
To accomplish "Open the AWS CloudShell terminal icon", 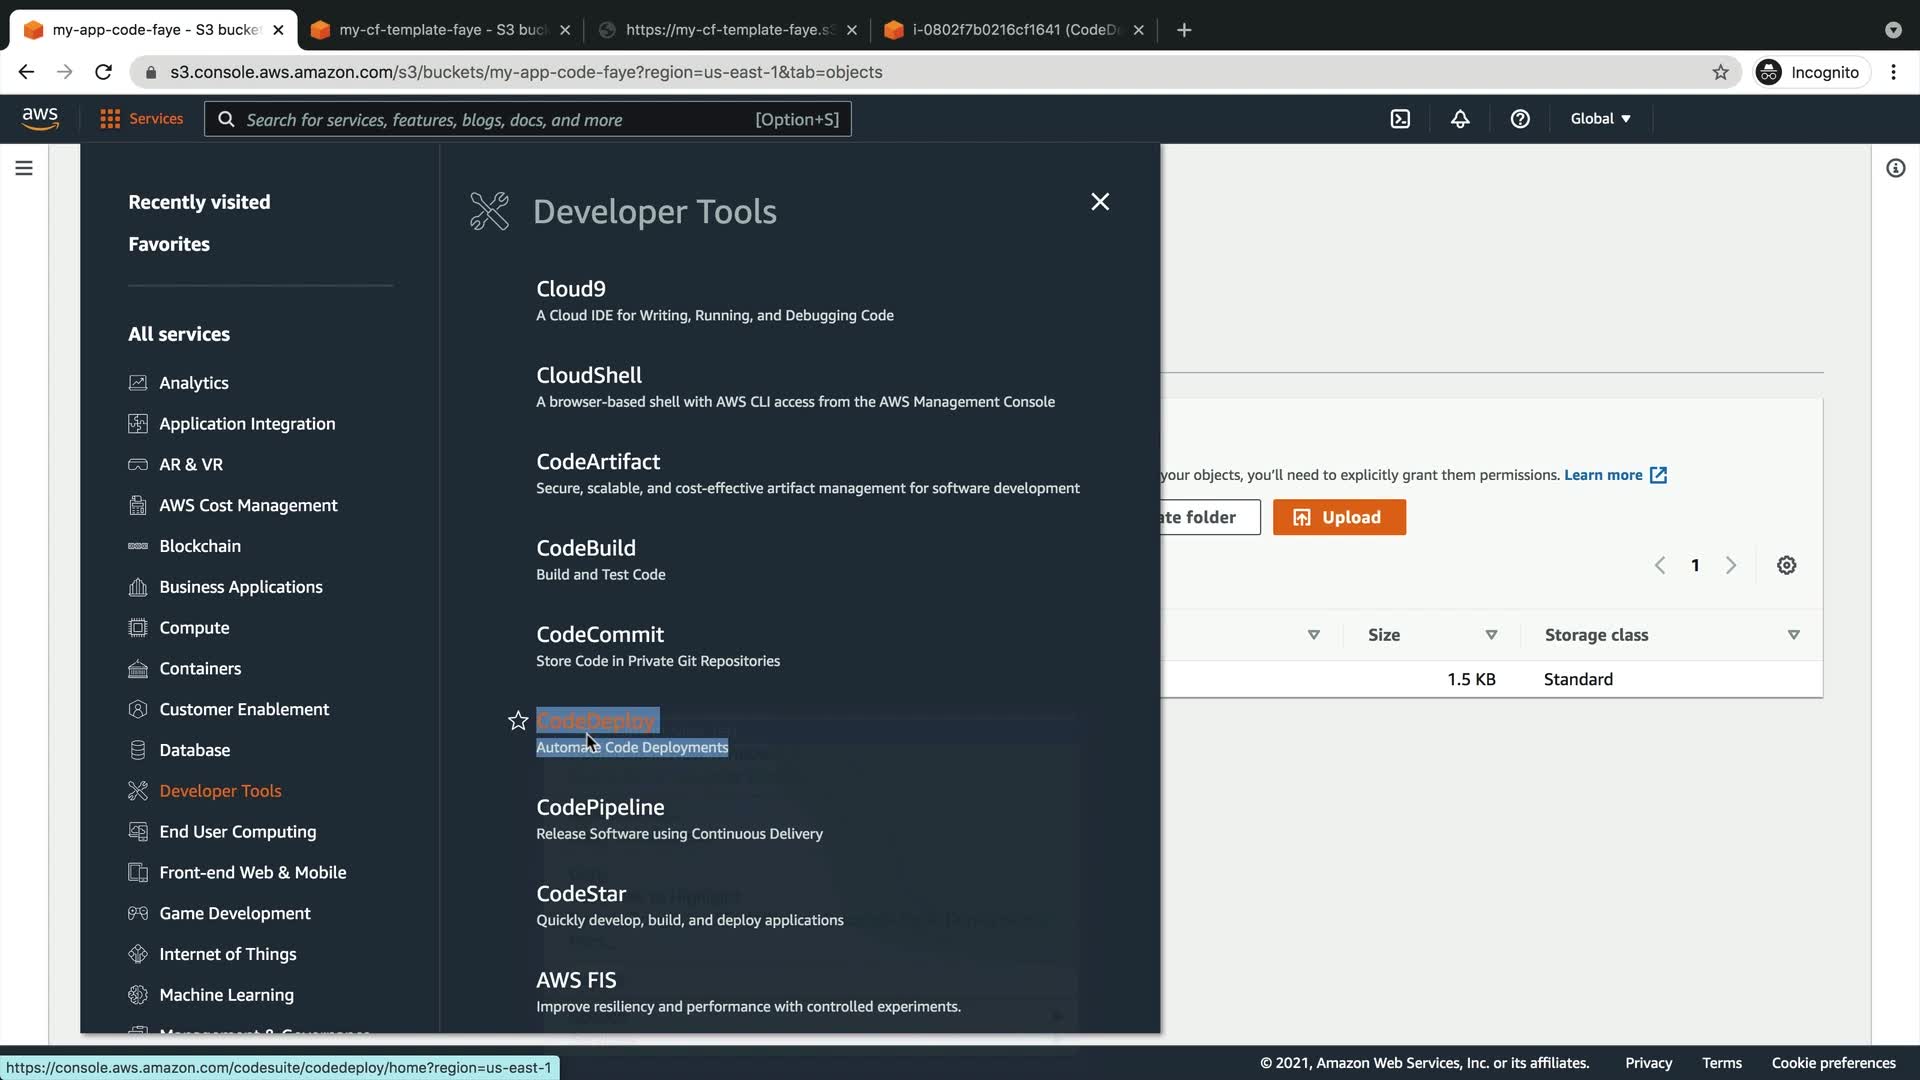I will pos(1400,119).
